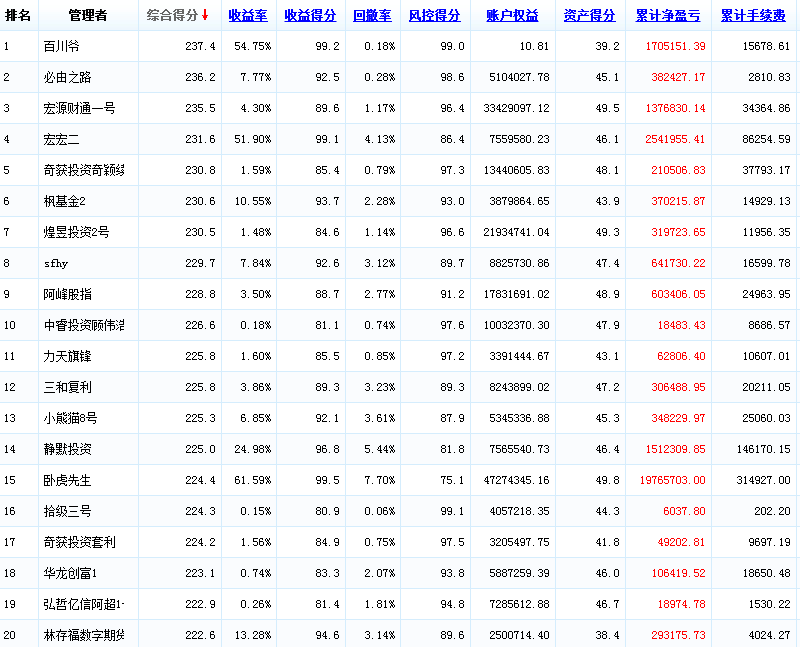Click account equity value 2500714.40
The width and height of the screenshot is (800, 647).
[x=519, y=635]
